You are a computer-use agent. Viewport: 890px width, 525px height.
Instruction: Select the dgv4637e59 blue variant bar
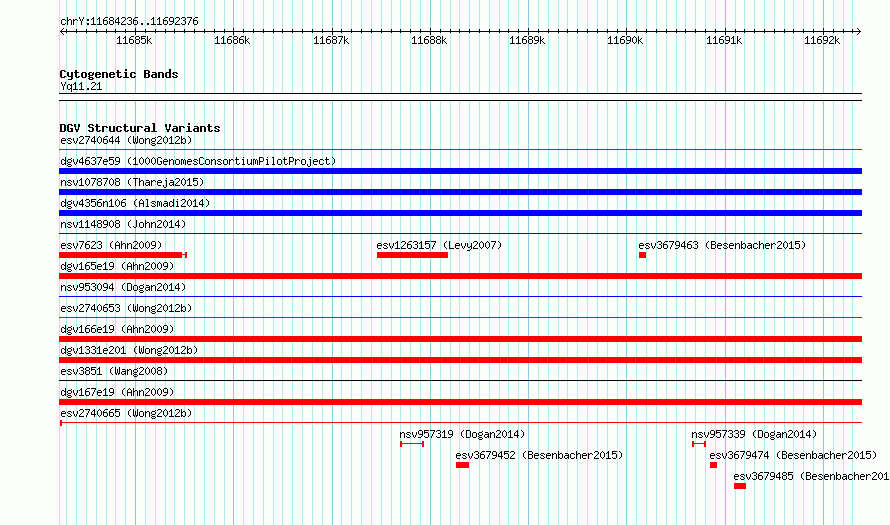[x=460, y=171]
